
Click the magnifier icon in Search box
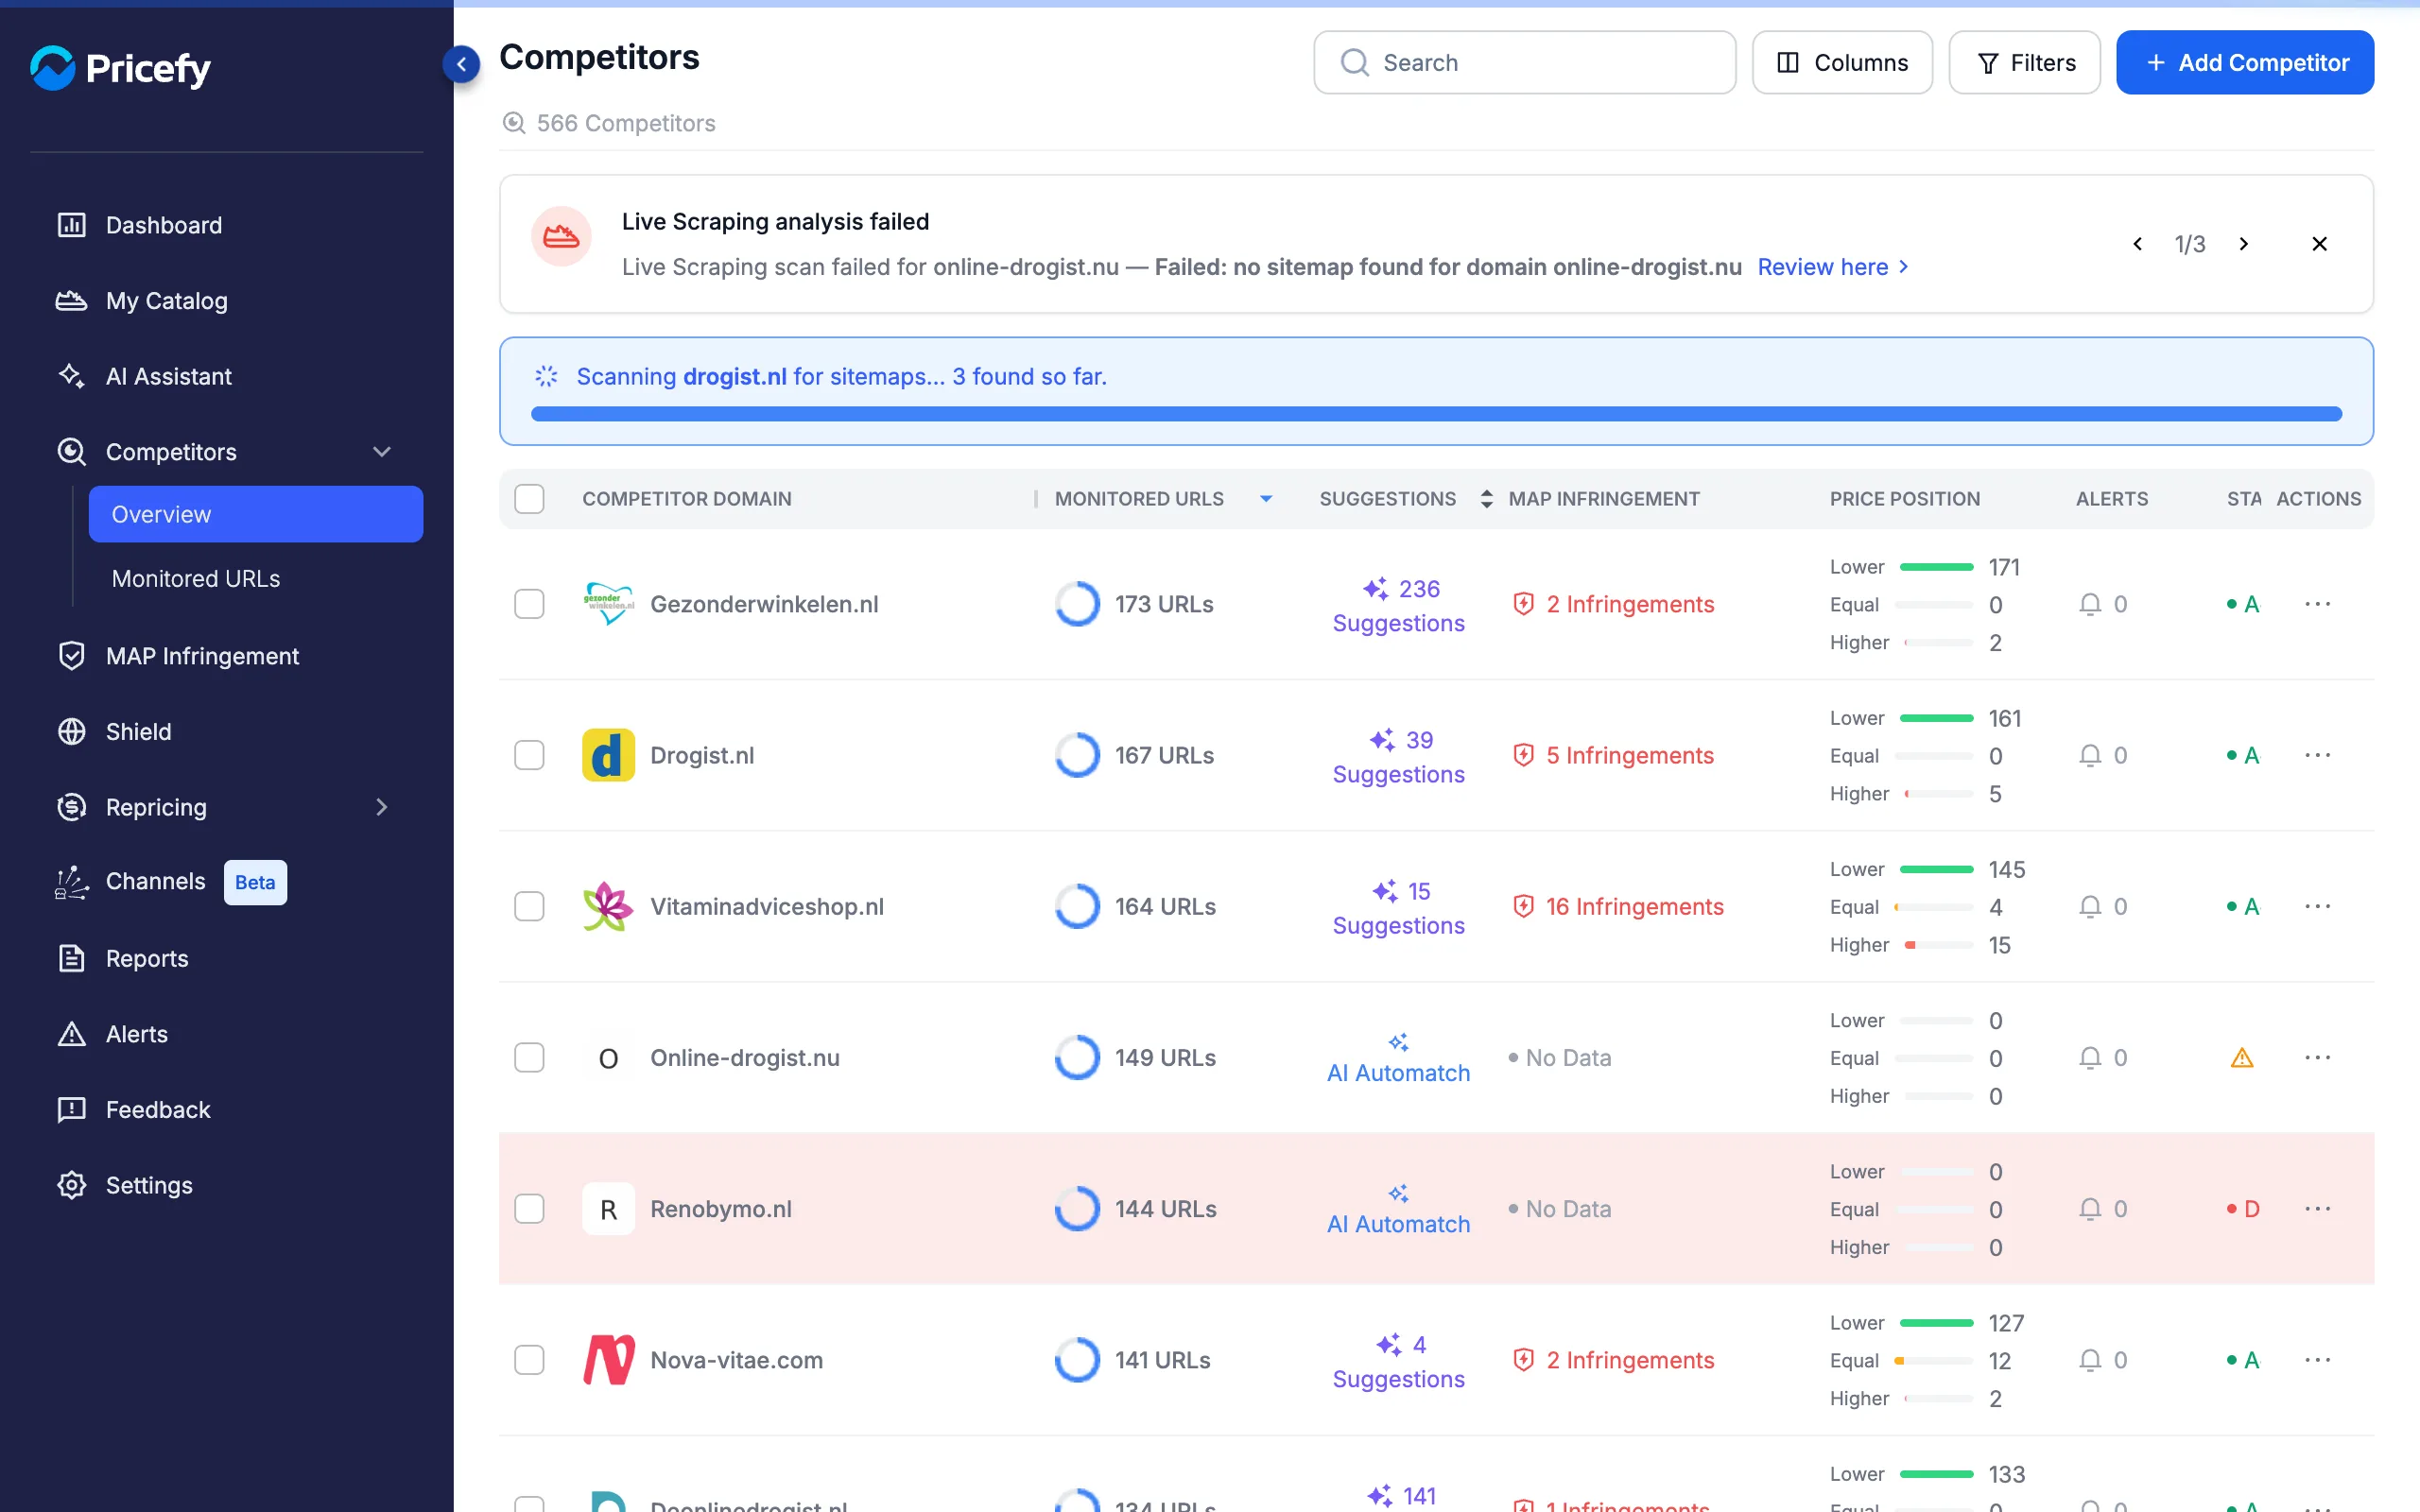(1354, 63)
